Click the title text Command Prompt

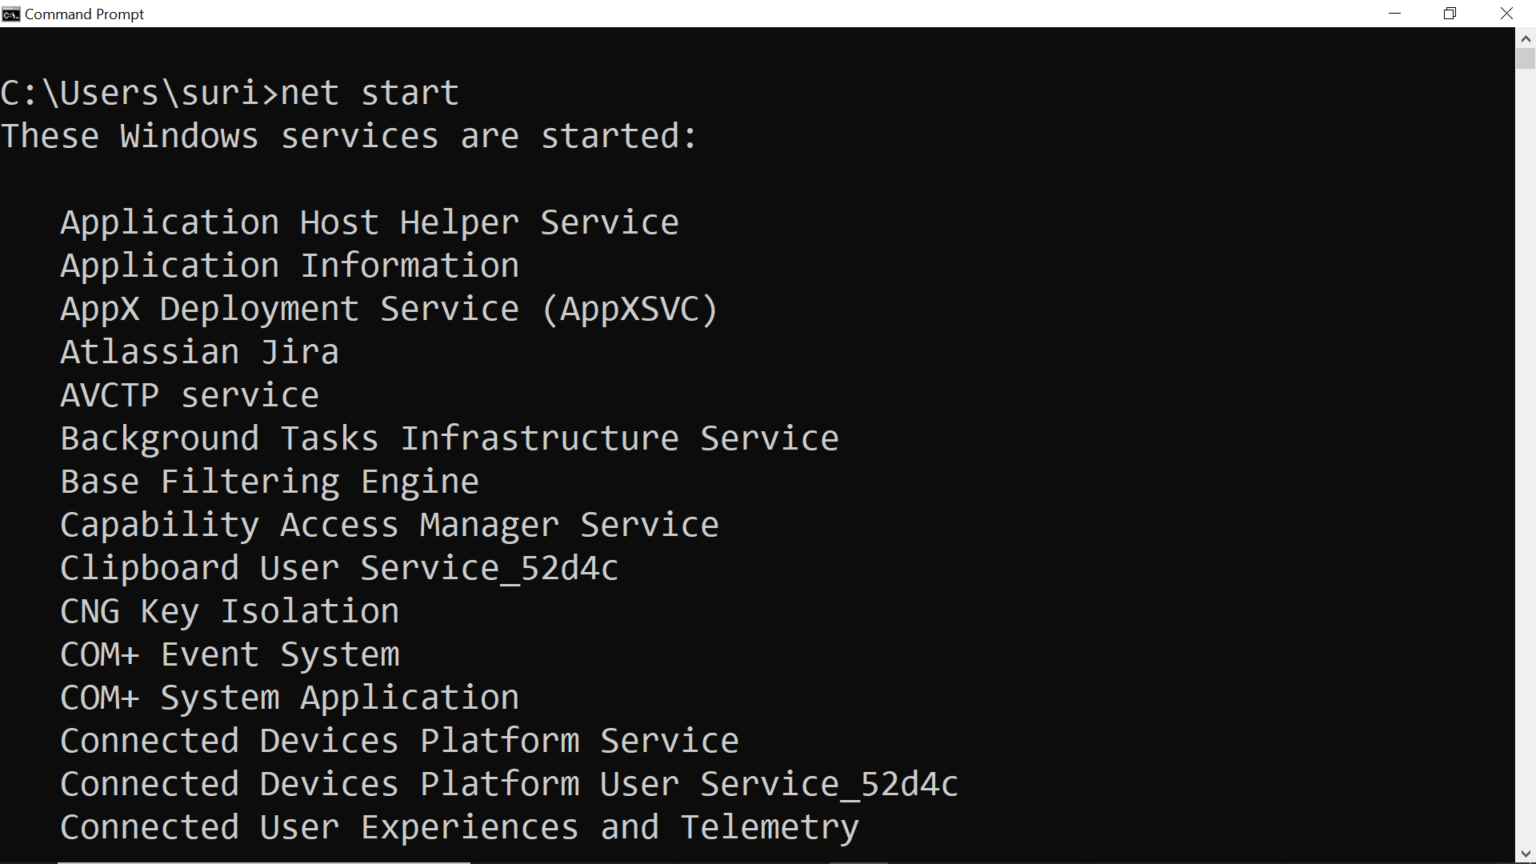[x=84, y=13]
